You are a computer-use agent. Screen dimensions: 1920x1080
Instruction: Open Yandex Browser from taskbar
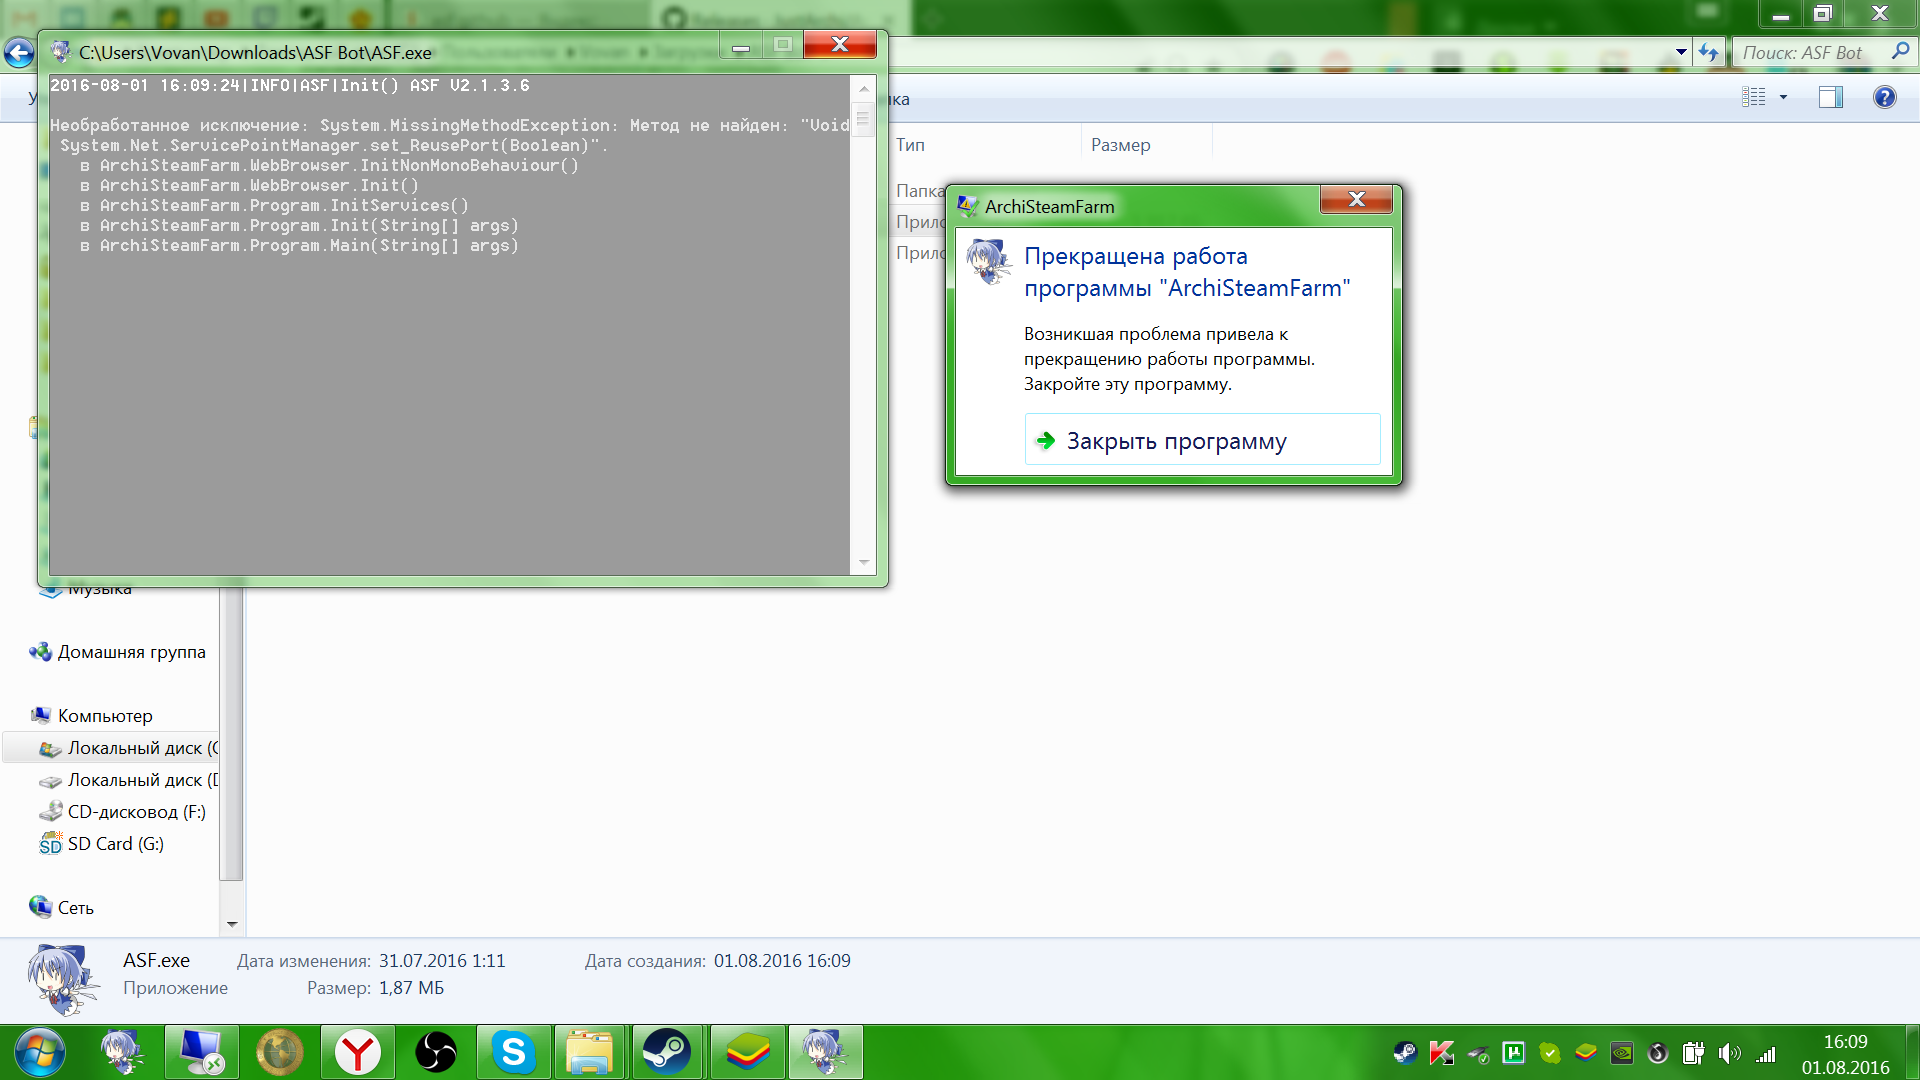click(x=357, y=1052)
